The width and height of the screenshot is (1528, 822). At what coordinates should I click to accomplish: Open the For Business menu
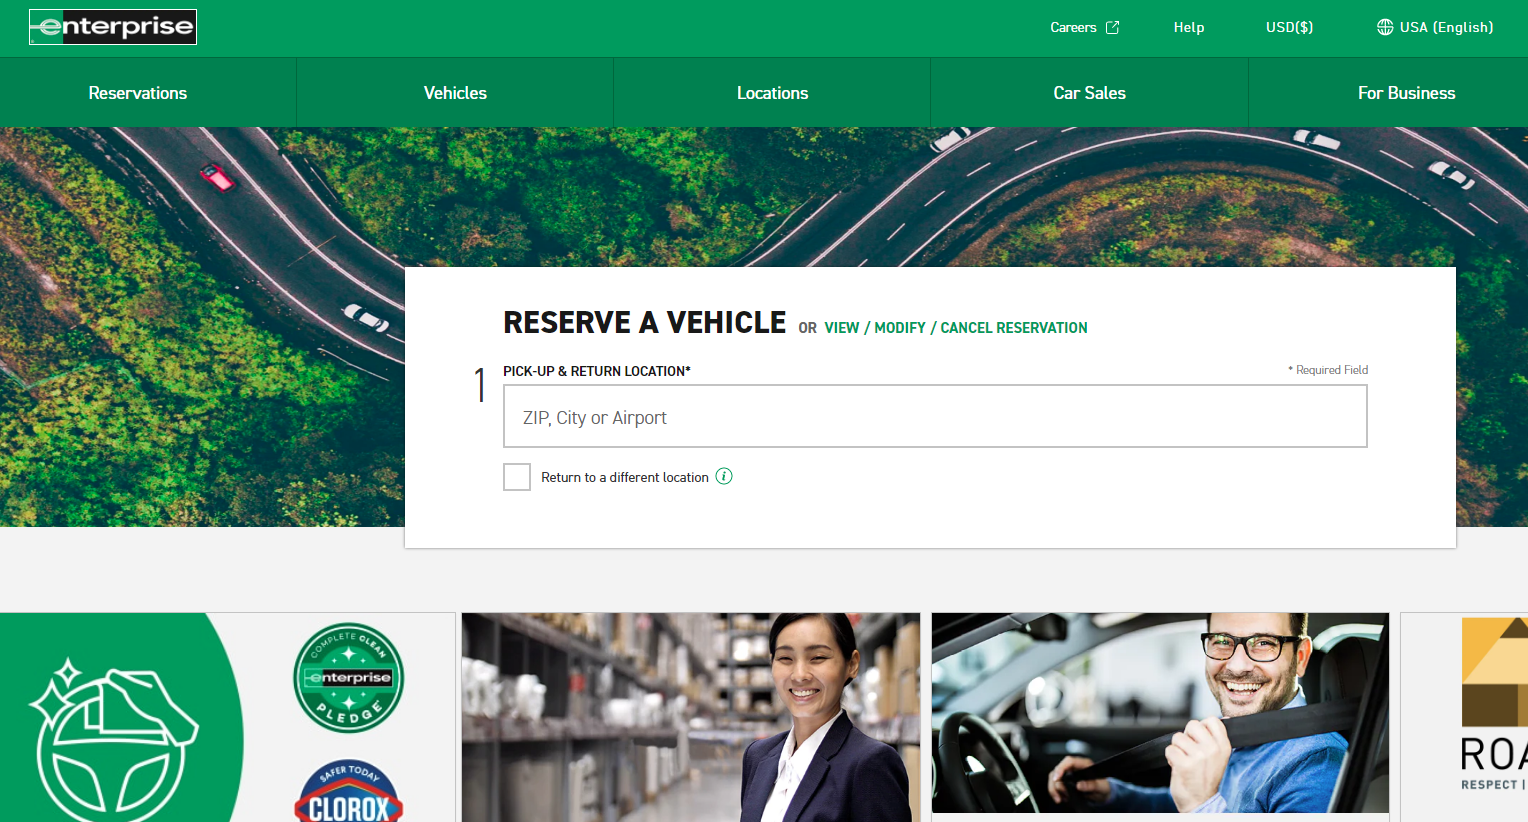point(1406,93)
